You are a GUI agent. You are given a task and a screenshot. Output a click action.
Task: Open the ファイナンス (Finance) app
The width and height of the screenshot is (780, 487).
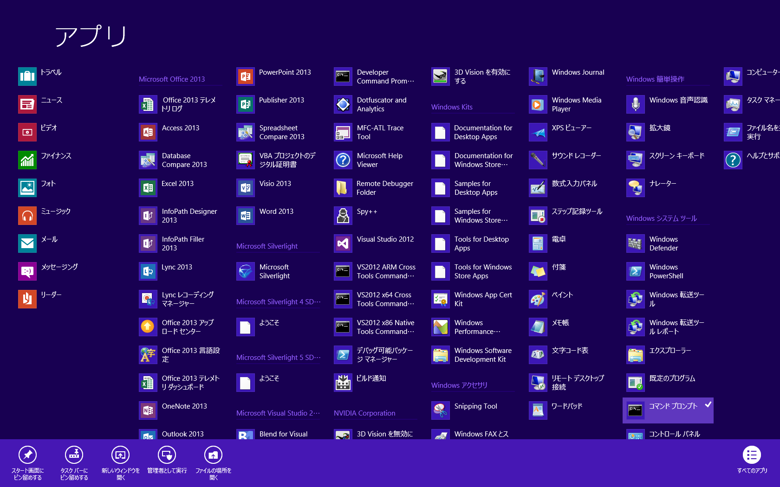coord(45,160)
